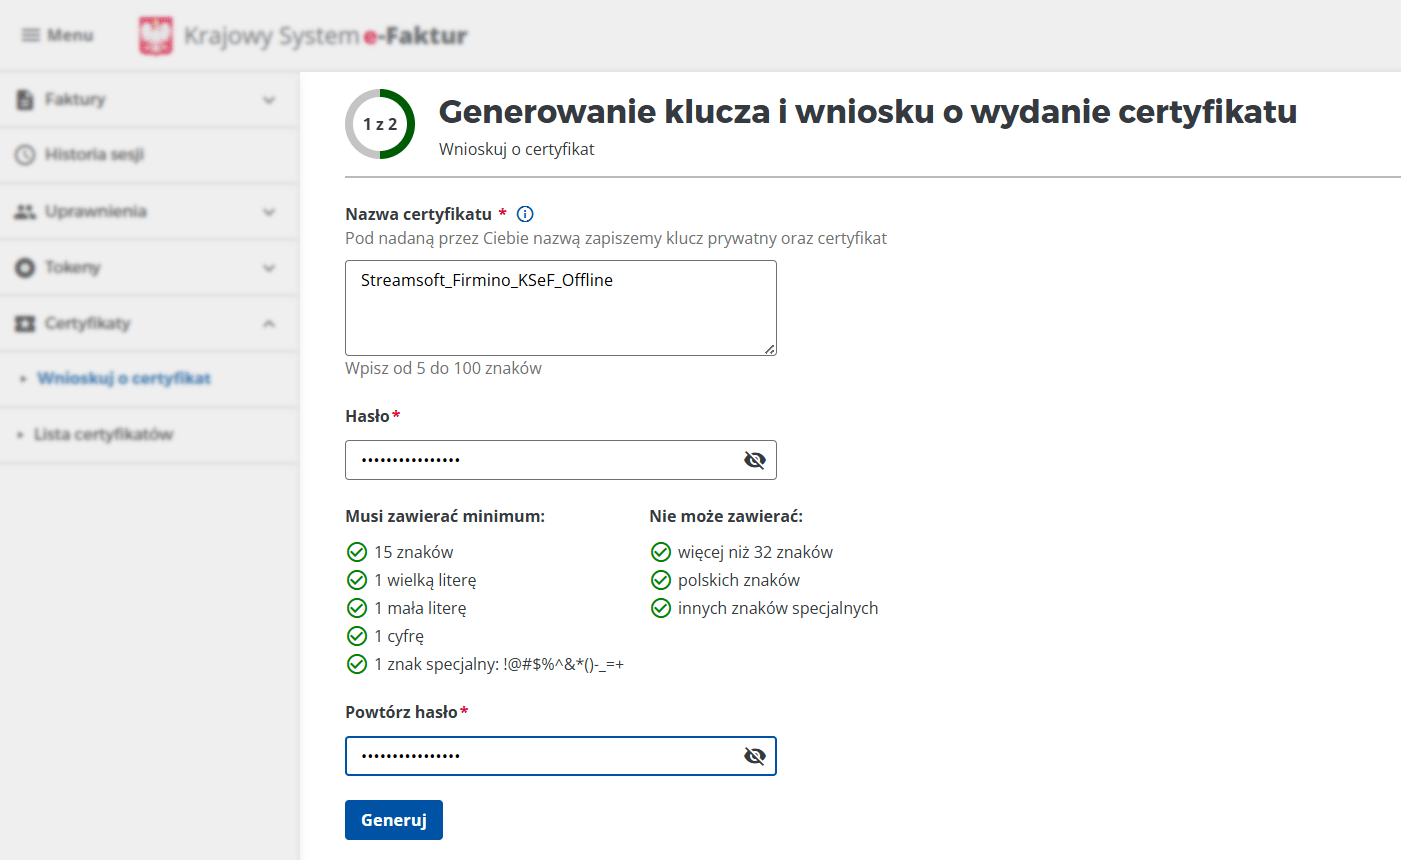Expand the Uprawnienia section
The width and height of the screenshot is (1401, 860).
[268, 211]
